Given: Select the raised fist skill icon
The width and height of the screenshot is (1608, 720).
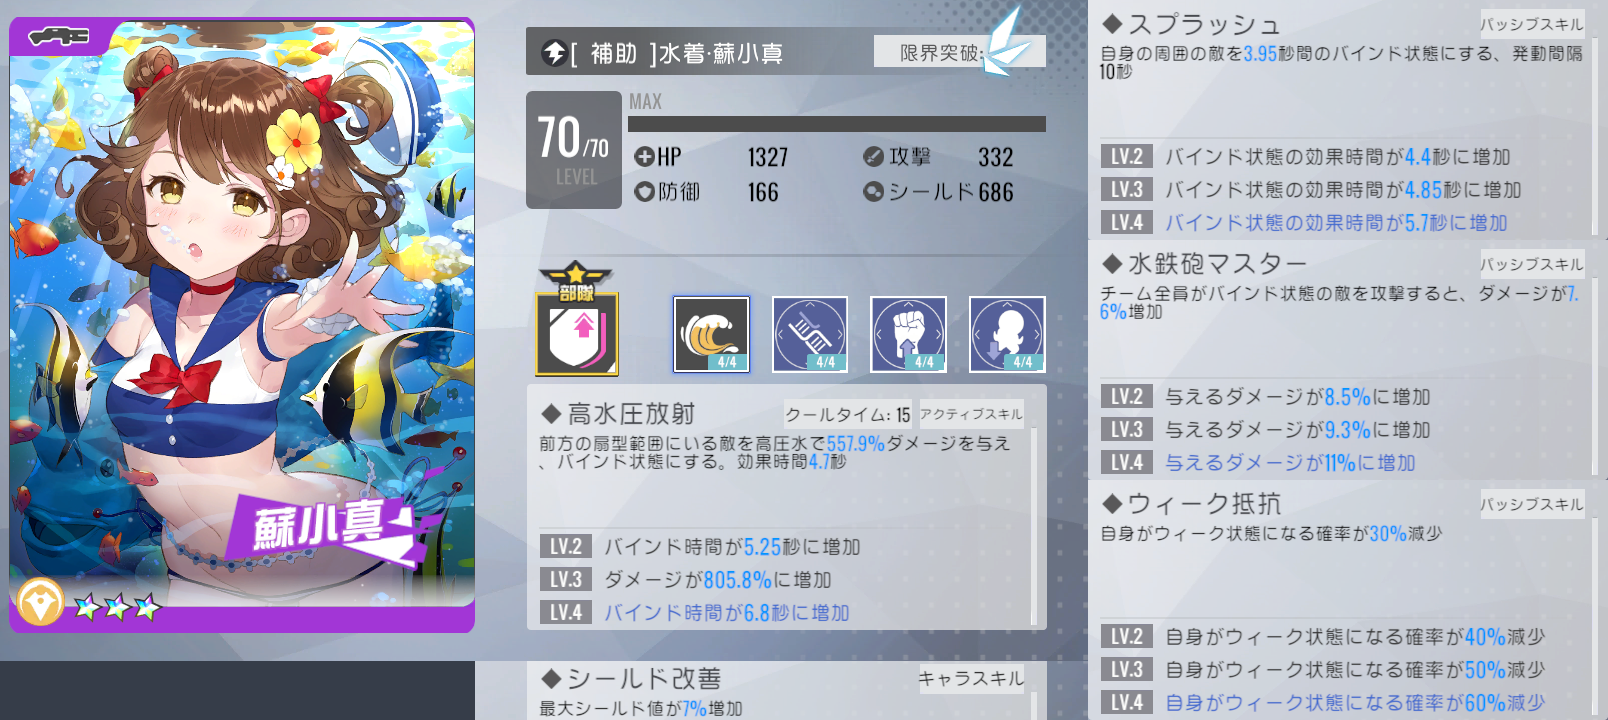Looking at the screenshot, I should coord(908,334).
